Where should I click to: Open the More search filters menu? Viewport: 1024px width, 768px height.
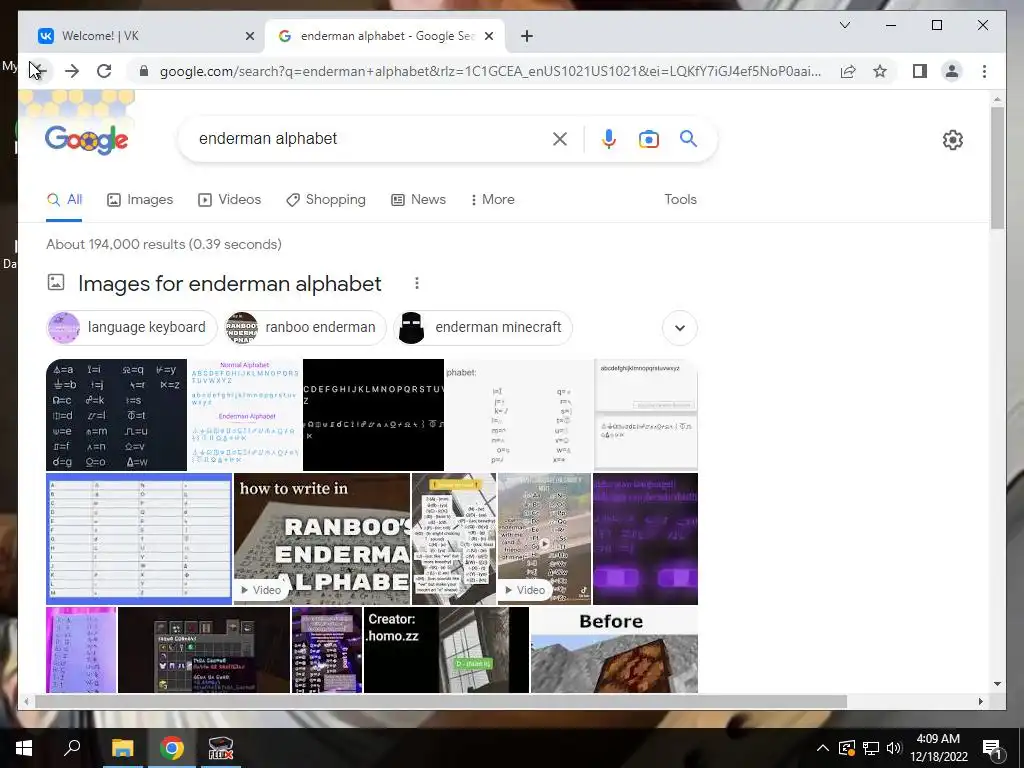coord(493,200)
